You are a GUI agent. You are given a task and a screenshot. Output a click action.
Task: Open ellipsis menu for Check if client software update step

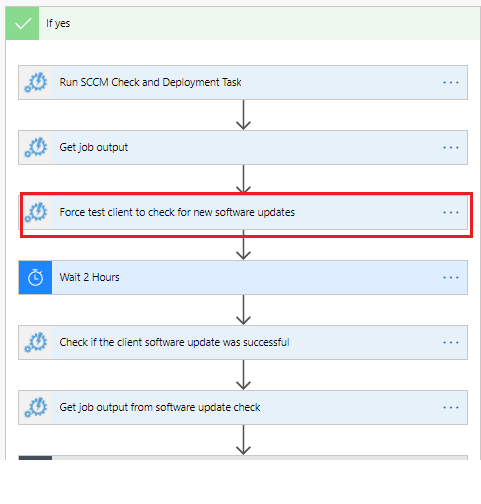pyautogui.click(x=451, y=342)
